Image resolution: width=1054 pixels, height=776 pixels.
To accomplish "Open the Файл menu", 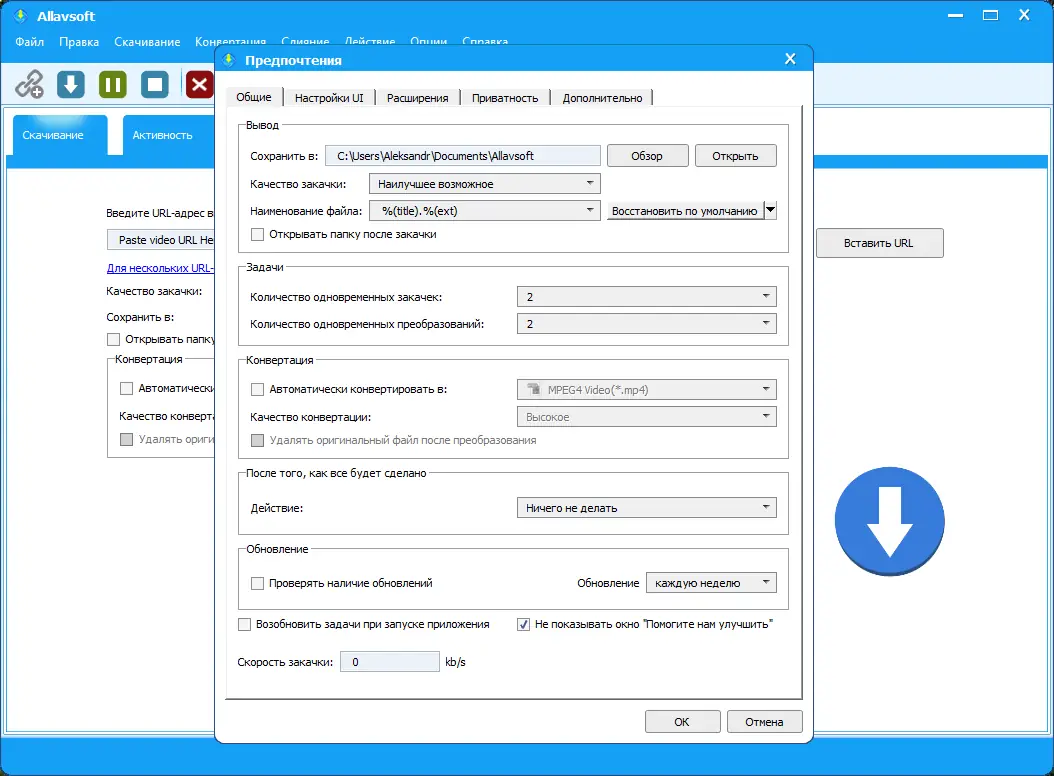I will tap(30, 42).
